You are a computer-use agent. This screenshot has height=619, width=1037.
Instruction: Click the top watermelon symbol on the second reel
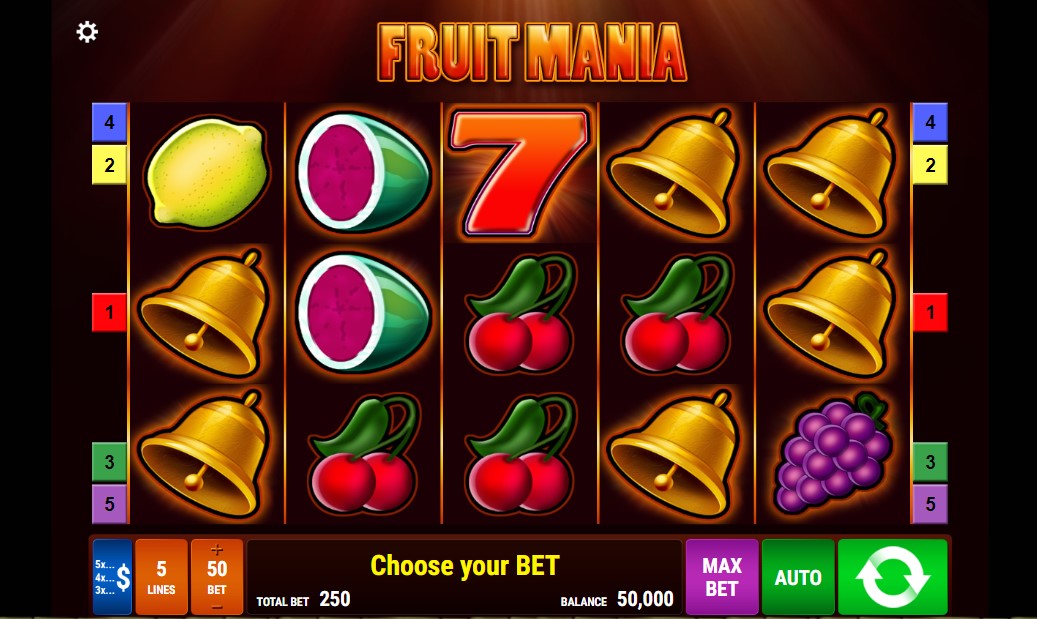coord(363,173)
